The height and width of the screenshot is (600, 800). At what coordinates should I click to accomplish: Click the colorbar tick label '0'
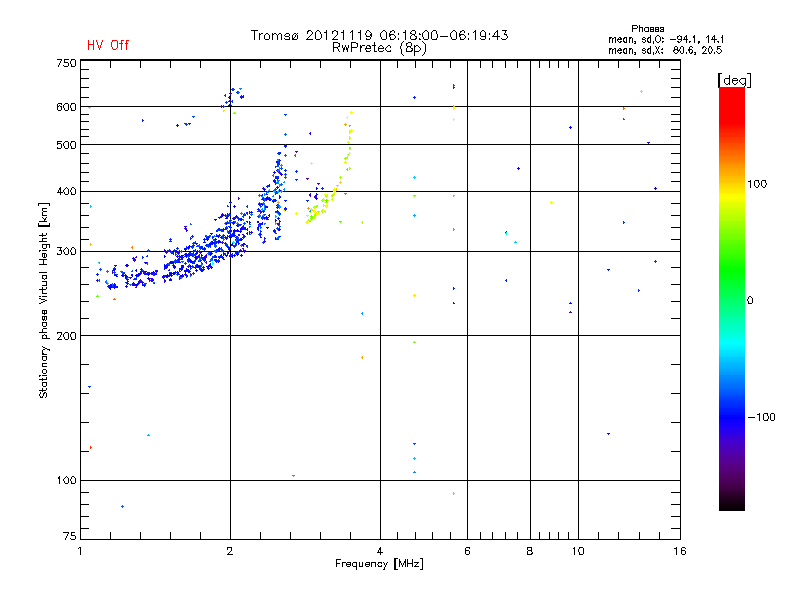pyautogui.click(x=750, y=301)
